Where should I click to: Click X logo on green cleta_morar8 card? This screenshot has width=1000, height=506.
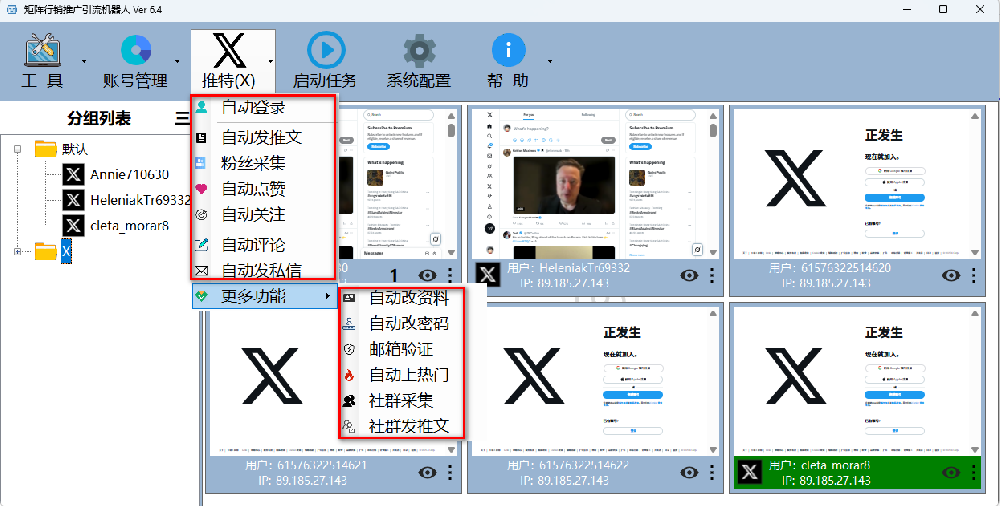click(750, 472)
